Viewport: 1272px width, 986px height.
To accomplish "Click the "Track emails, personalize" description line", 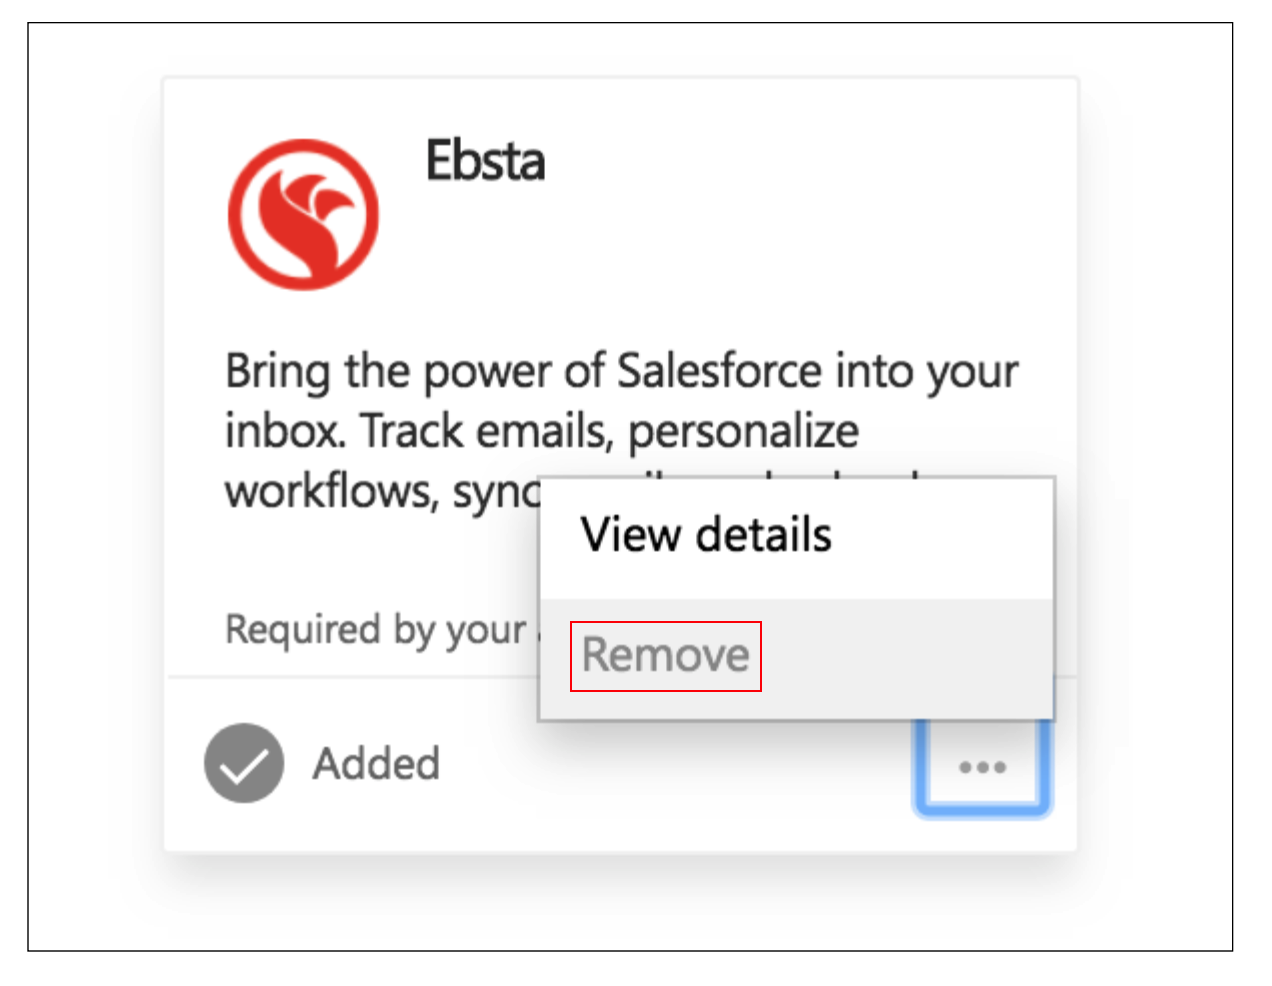I will click(609, 431).
